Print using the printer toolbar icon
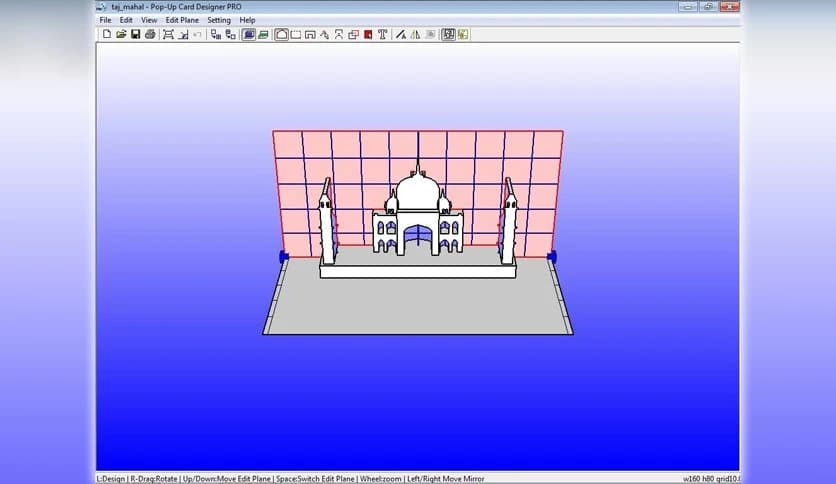This screenshot has width=836, height=484. click(150, 35)
